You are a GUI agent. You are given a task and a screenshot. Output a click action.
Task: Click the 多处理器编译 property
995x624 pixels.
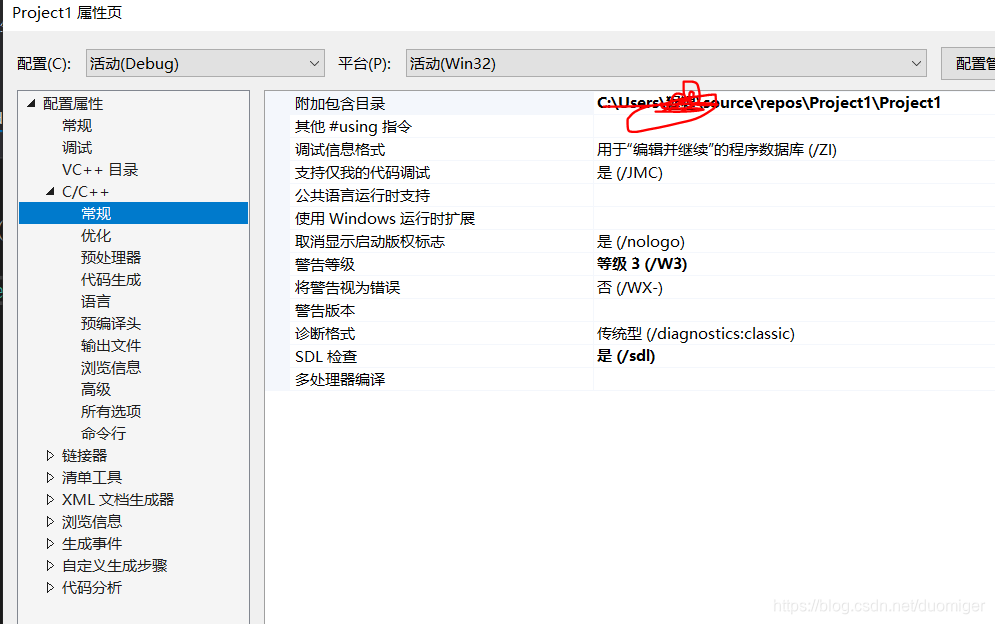pyautogui.click(x=340, y=379)
